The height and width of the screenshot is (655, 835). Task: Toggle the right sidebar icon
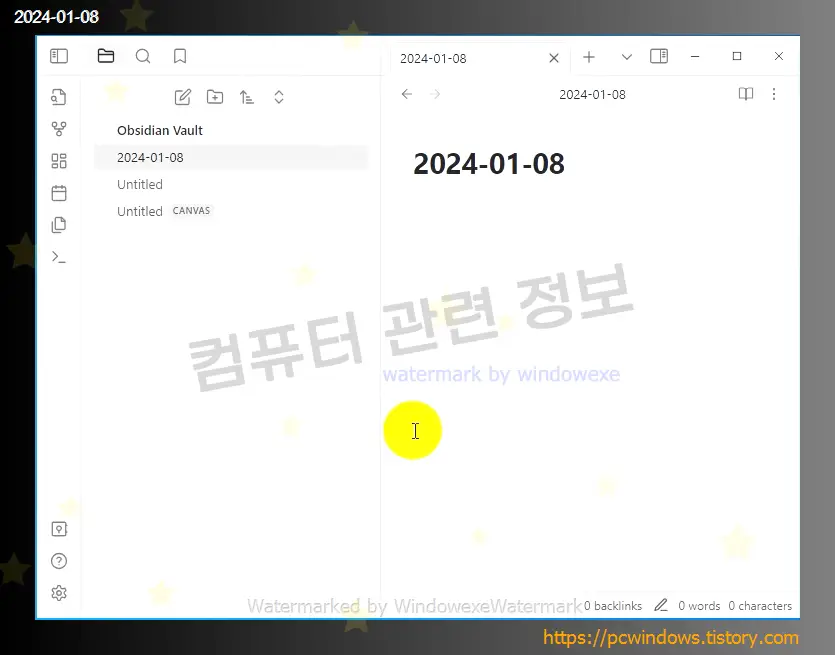[659, 56]
